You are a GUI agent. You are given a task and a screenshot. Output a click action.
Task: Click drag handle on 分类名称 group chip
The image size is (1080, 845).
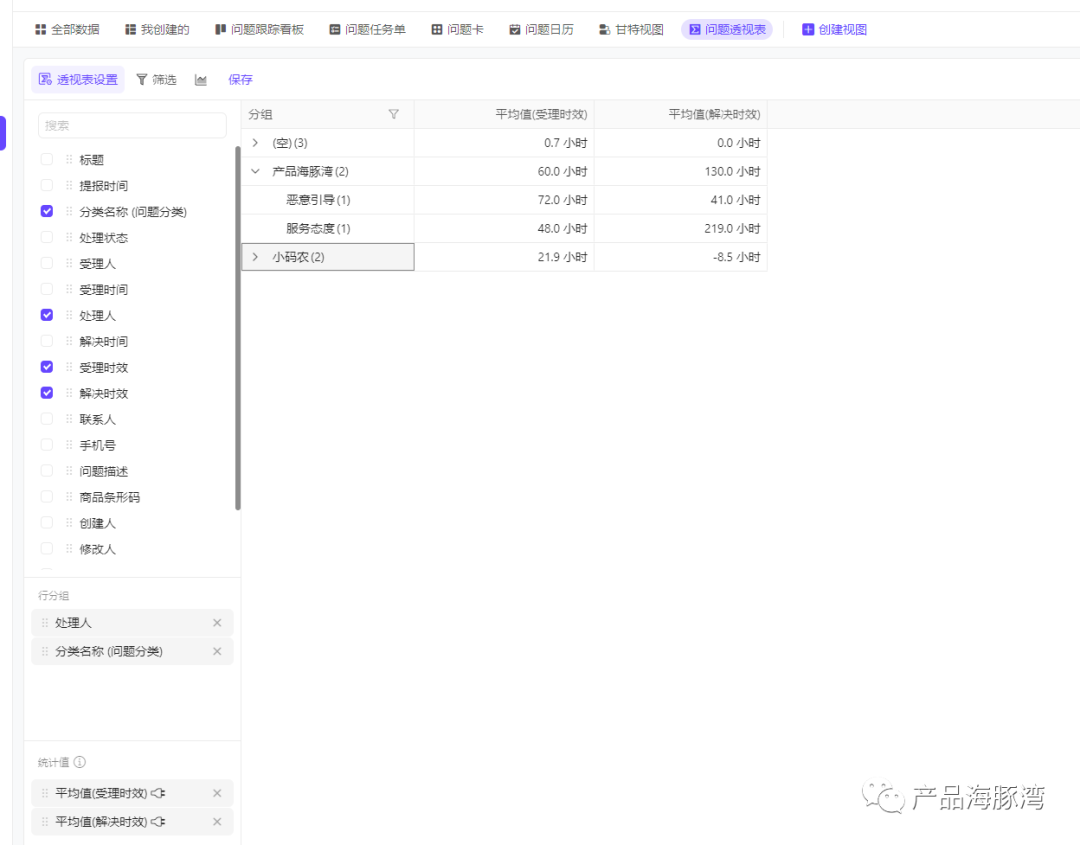tap(45, 651)
